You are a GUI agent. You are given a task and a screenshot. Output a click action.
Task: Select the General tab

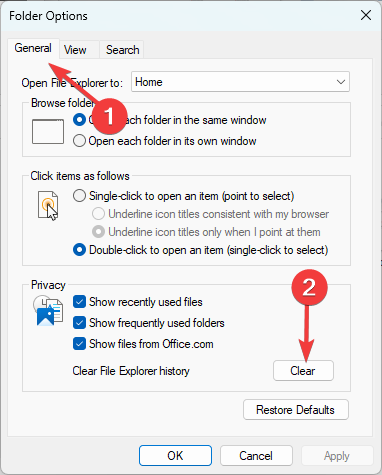tap(33, 48)
